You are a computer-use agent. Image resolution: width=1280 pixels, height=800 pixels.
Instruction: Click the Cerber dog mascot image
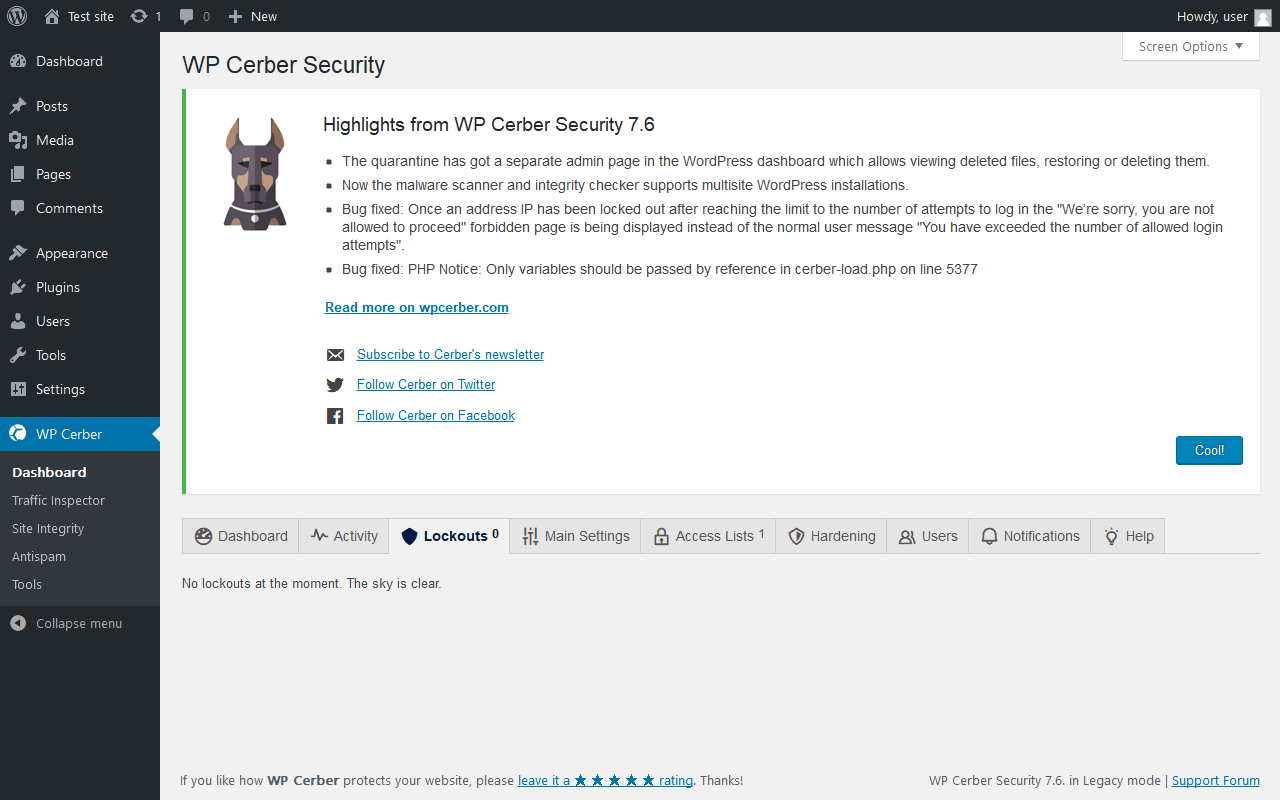[254, 174]
